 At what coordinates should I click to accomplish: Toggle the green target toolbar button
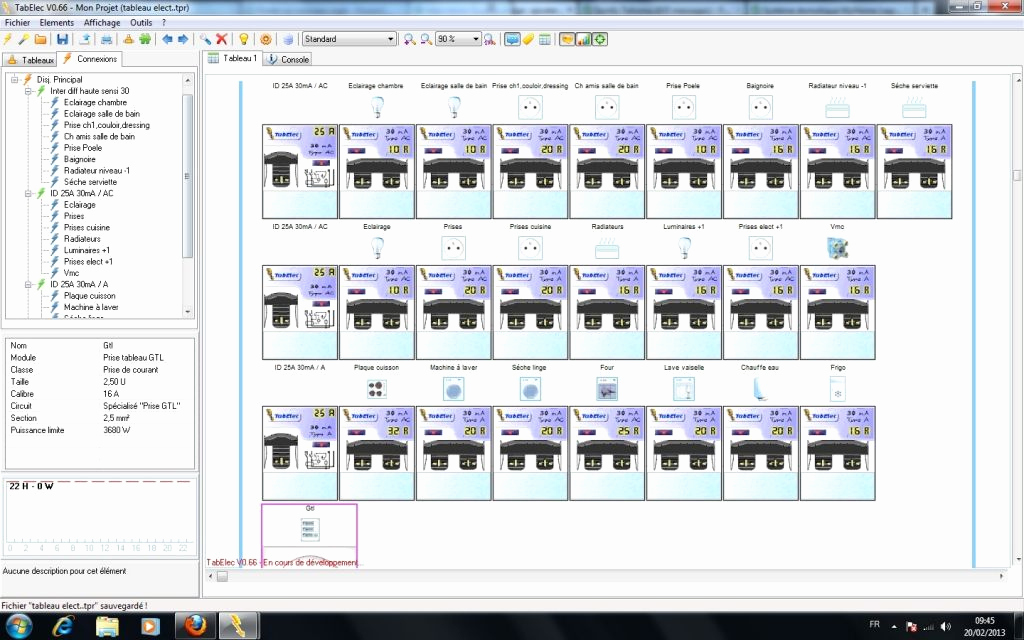[x=600, y=39]
